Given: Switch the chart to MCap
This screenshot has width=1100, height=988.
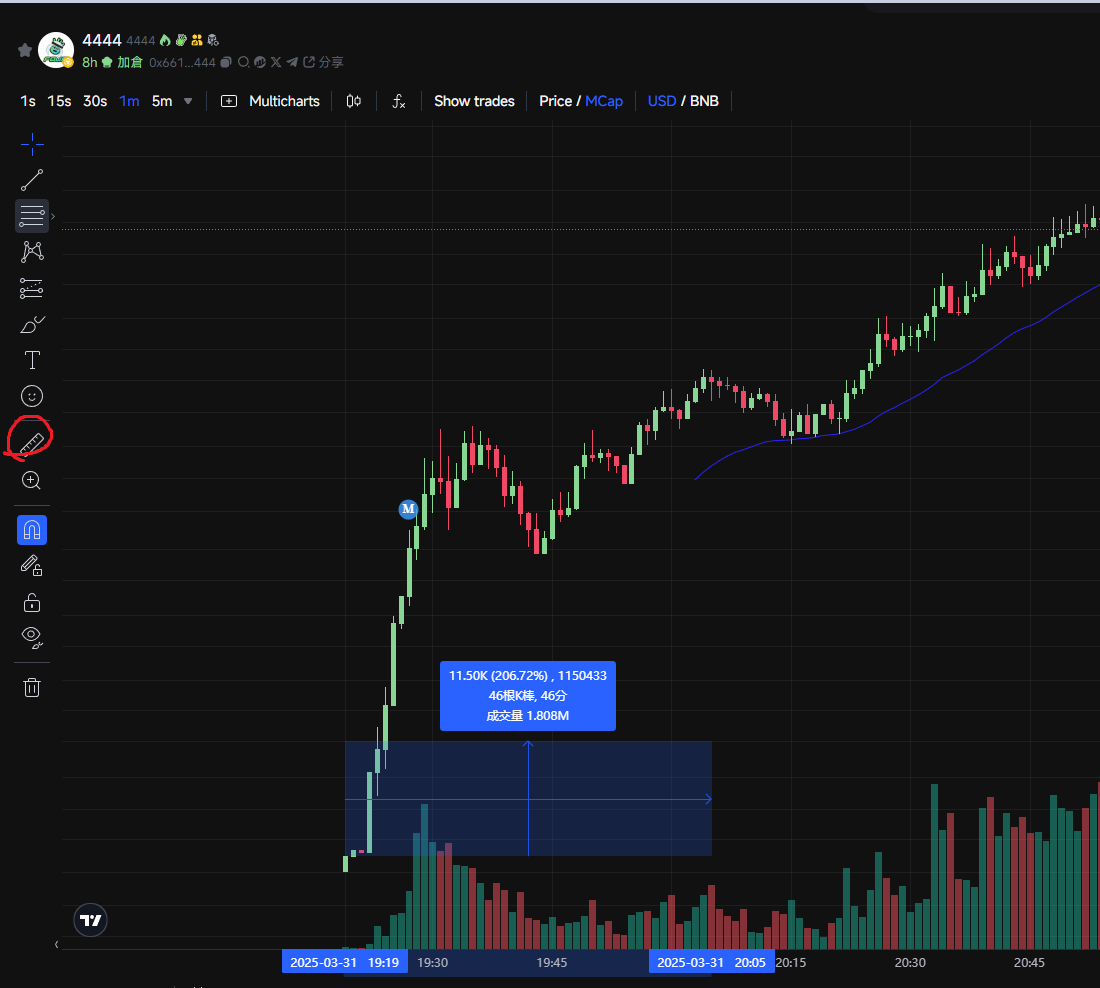Looking at the screenshot, I should (x=604, y=101).
